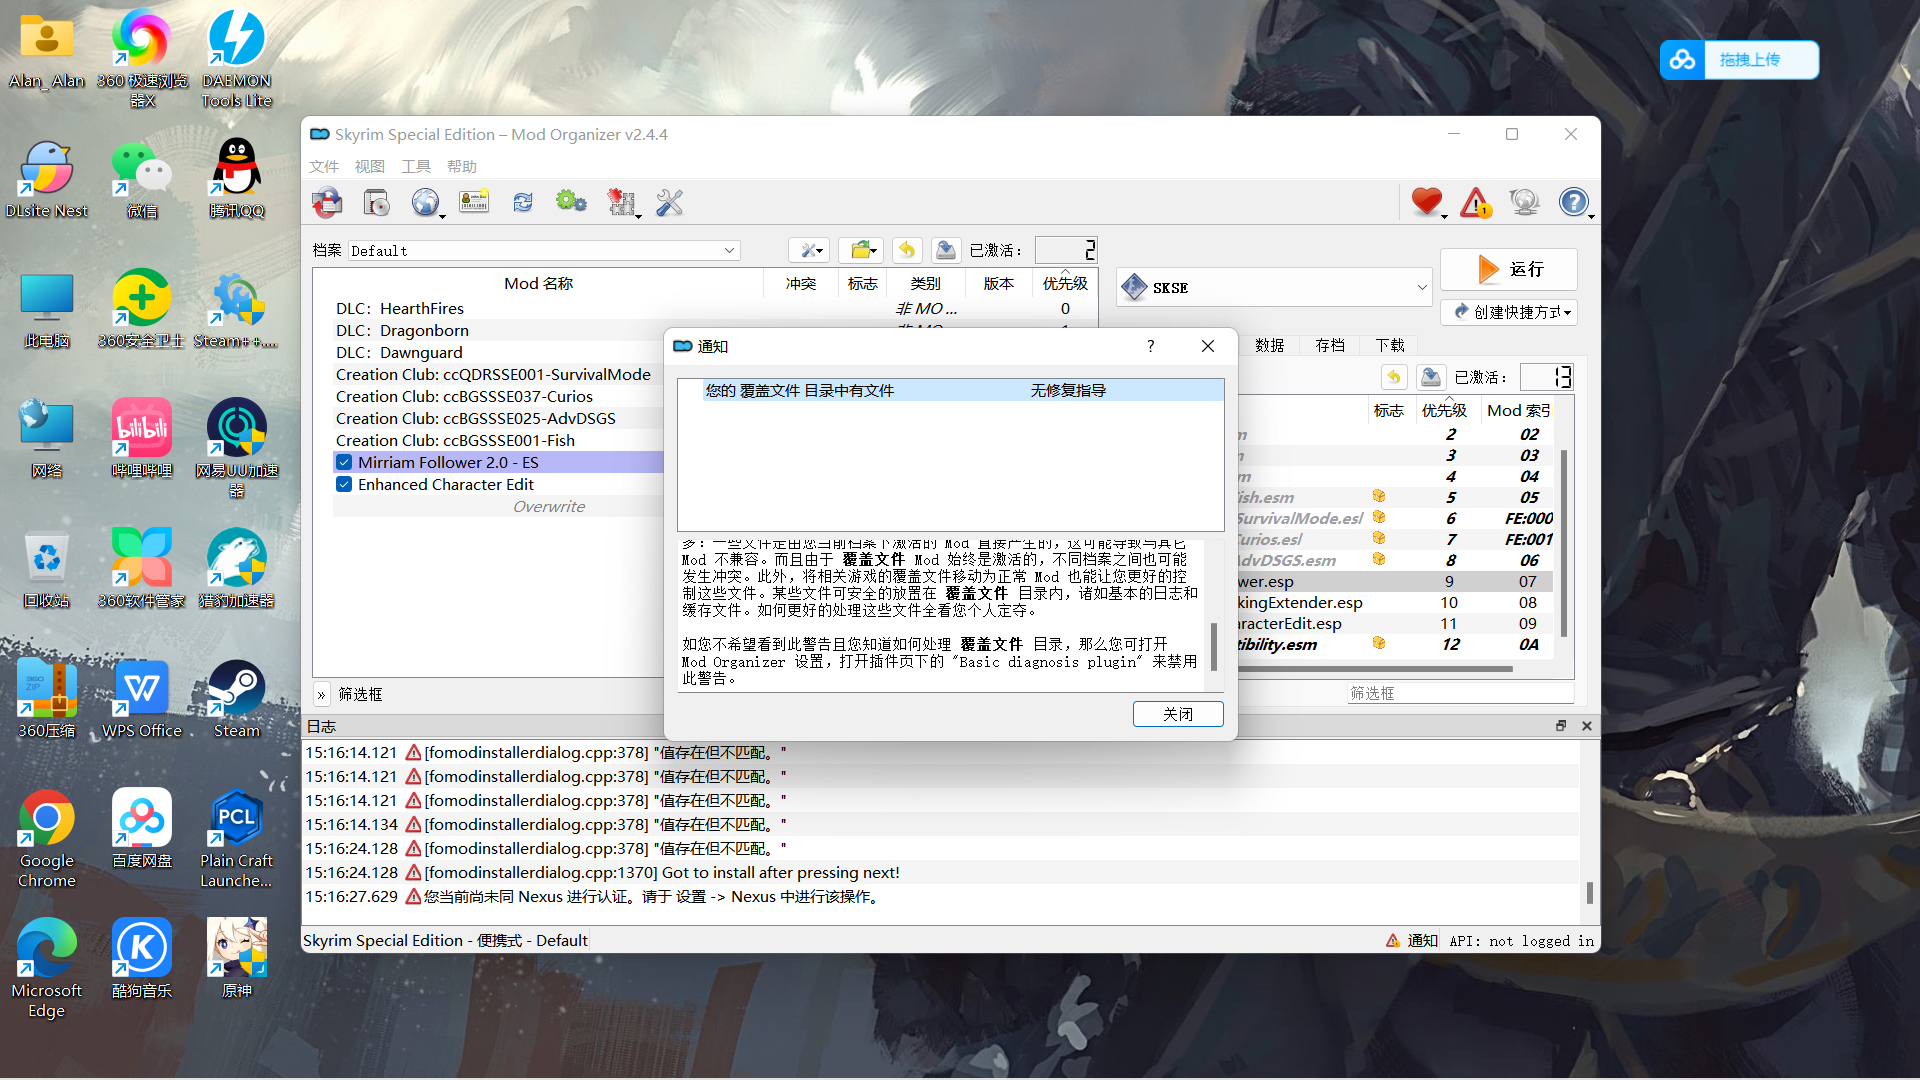Image resolution: width=1920 pixels, height=1080 pixels.
Task: Open the executables gears icon
Action: pos(571,203)
